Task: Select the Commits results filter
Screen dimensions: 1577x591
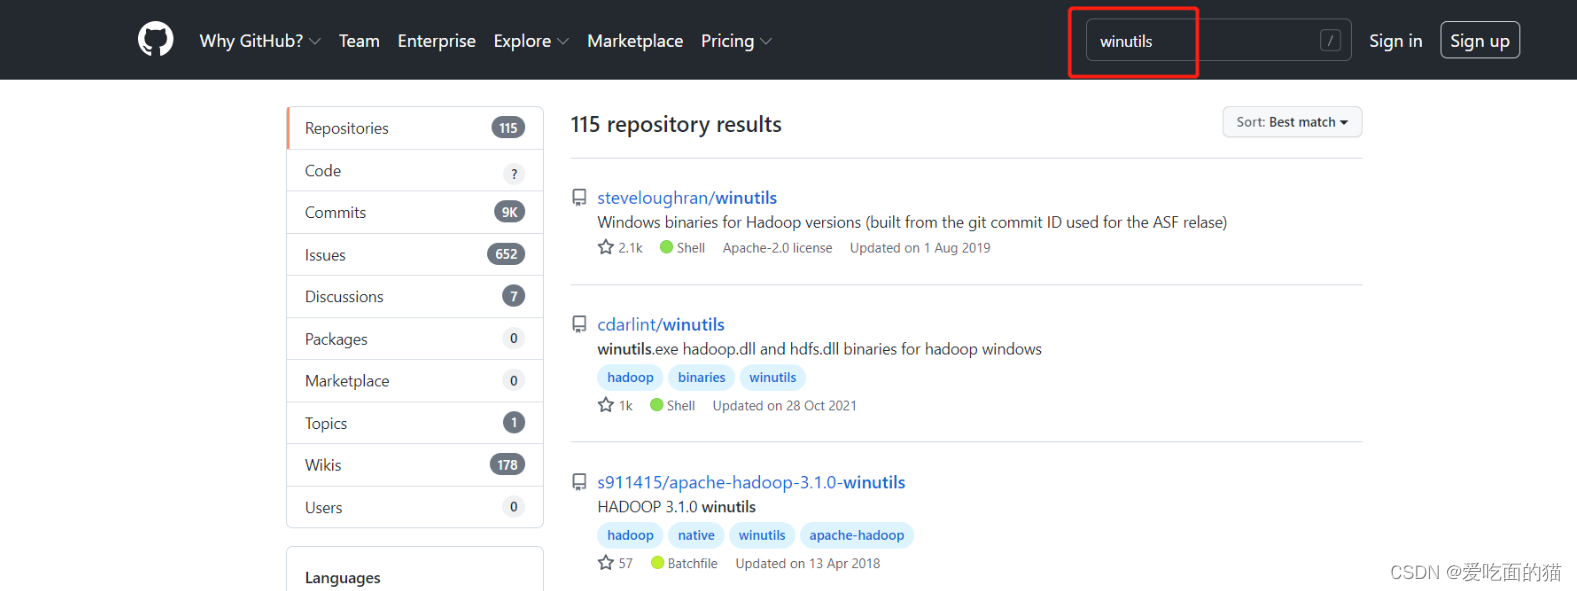Action: tap(415, 212)
